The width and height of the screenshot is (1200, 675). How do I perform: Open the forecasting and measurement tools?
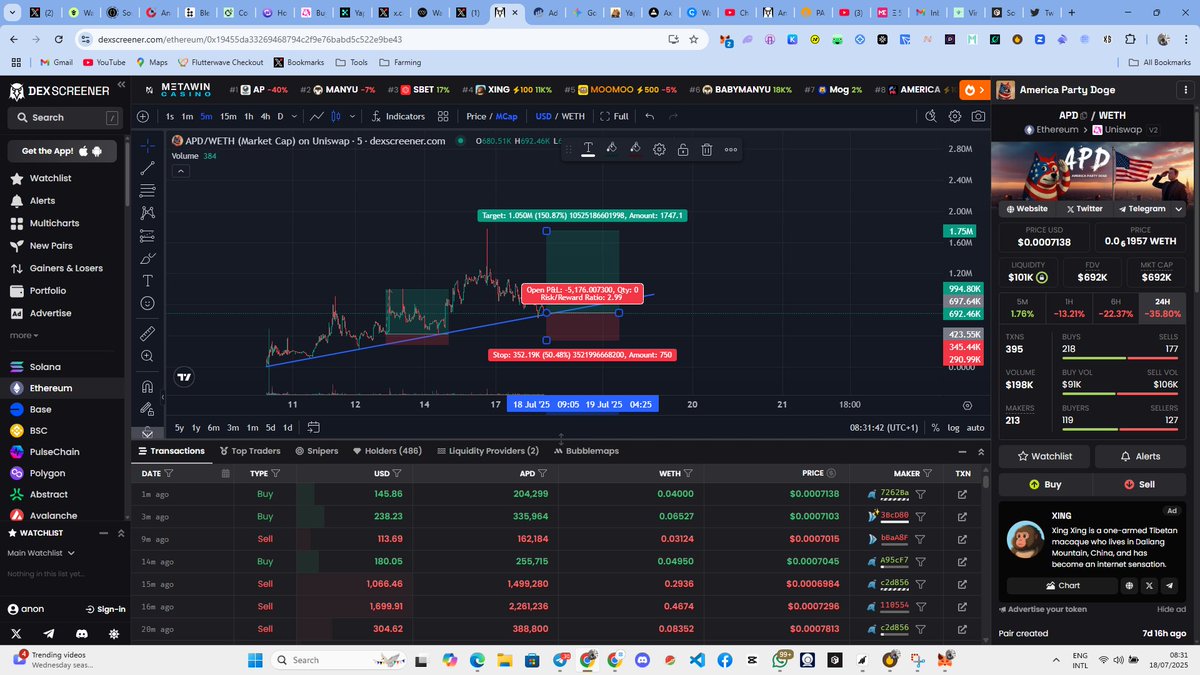pyautogui.click(x=148, y=236)
